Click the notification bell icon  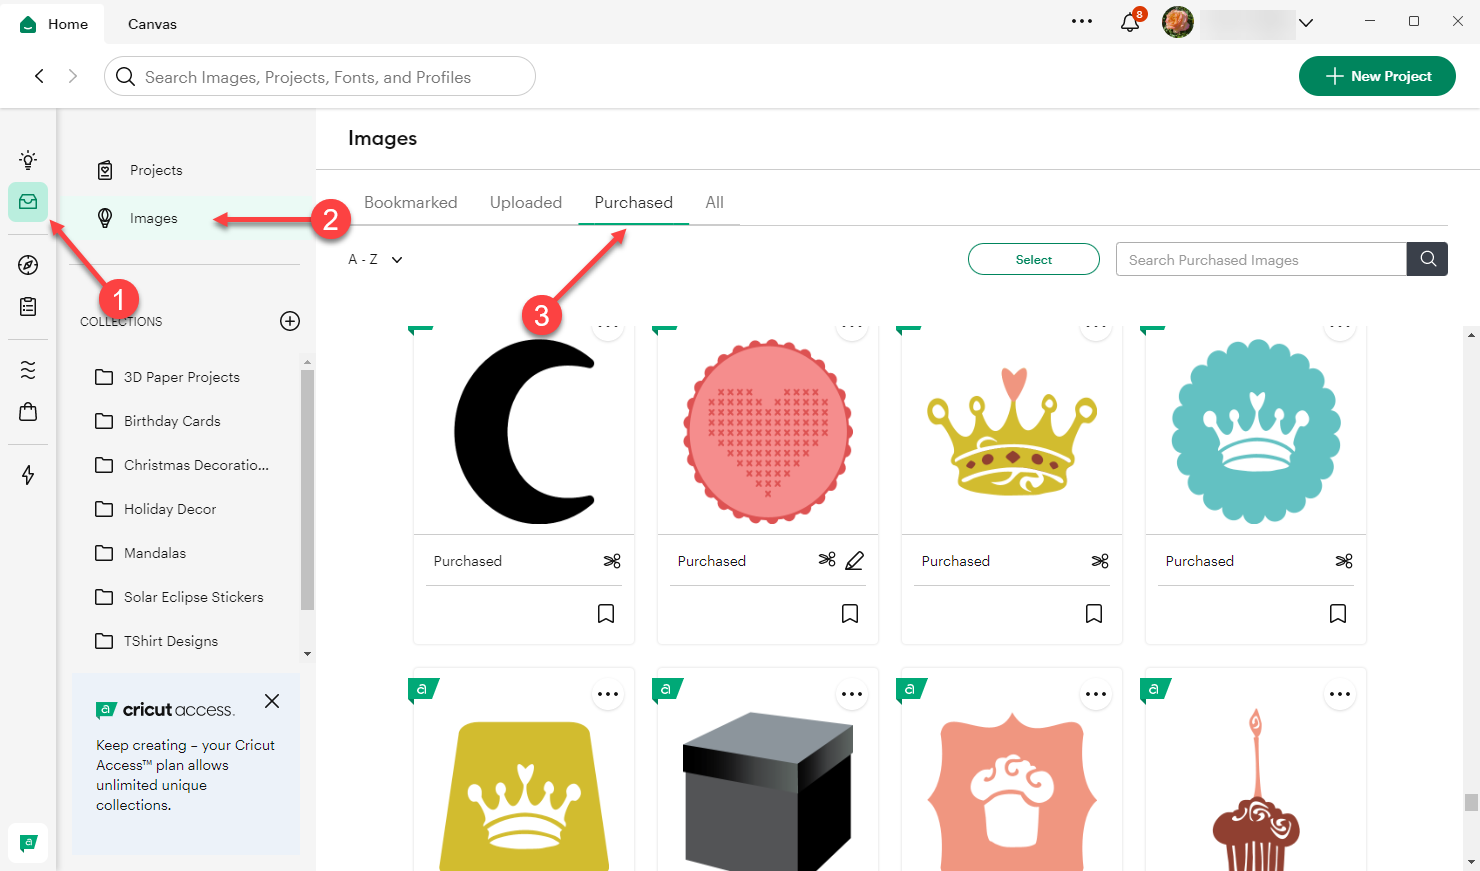1130,23
